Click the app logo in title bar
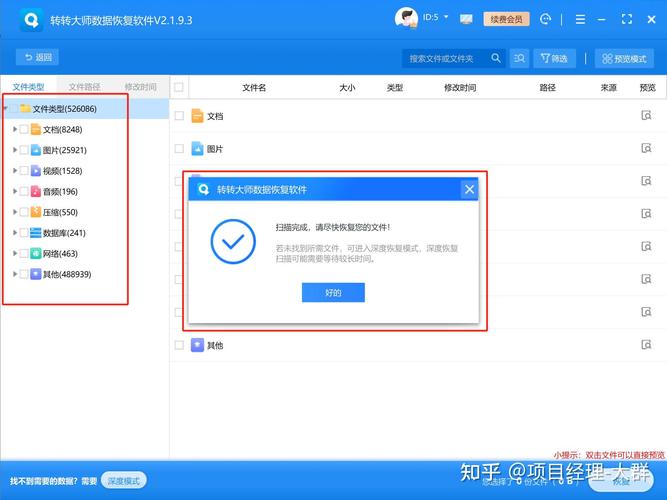This screenshot has width=667, height=500. click(x=31, y=20)
